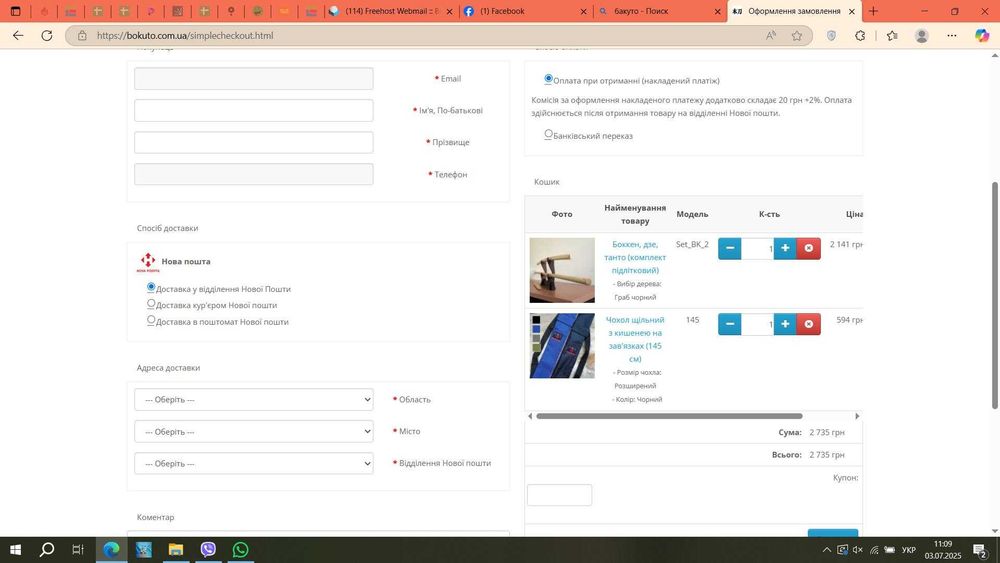Screen dimensions: 1000x563
Task: Open WhatsApp from the taskbar
Action: (x=240, y=549)
